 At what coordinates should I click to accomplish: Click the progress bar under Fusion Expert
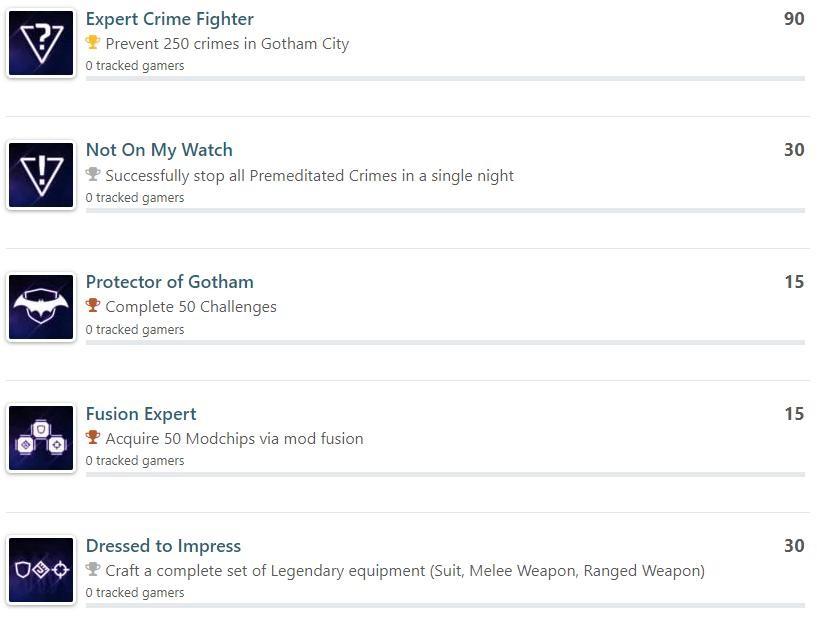445,475
